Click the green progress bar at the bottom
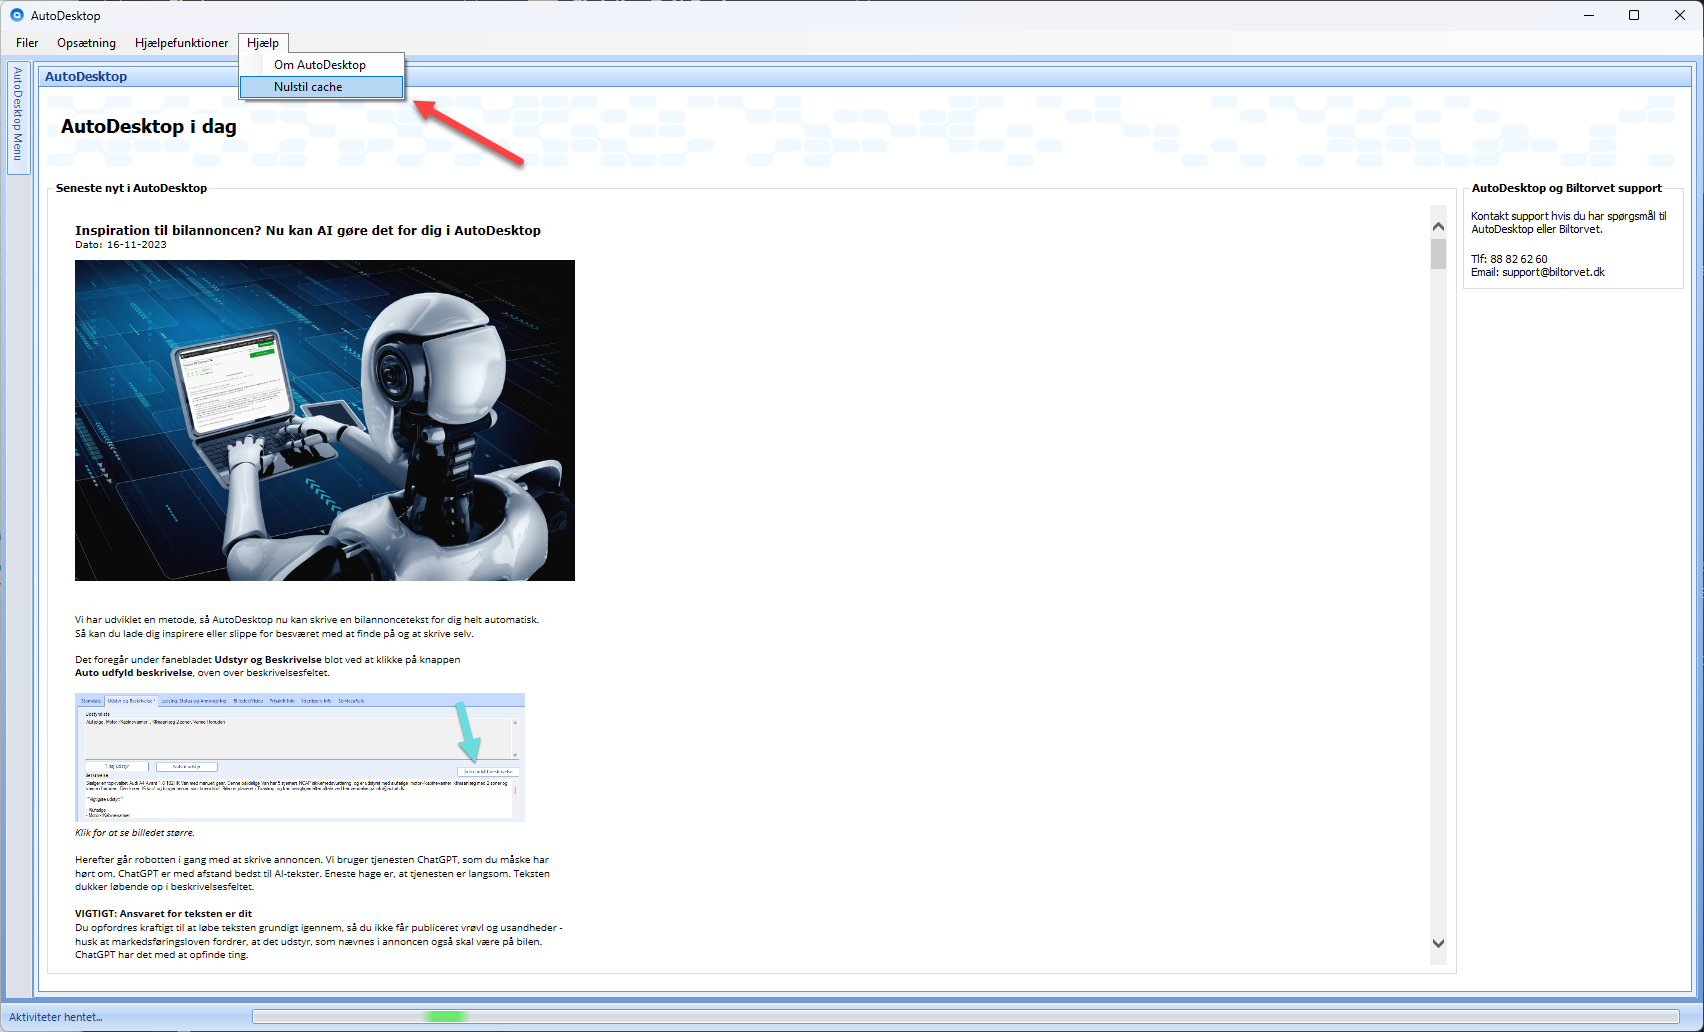This screenshot has width=1704, height=1032. tap(447, 1016)
